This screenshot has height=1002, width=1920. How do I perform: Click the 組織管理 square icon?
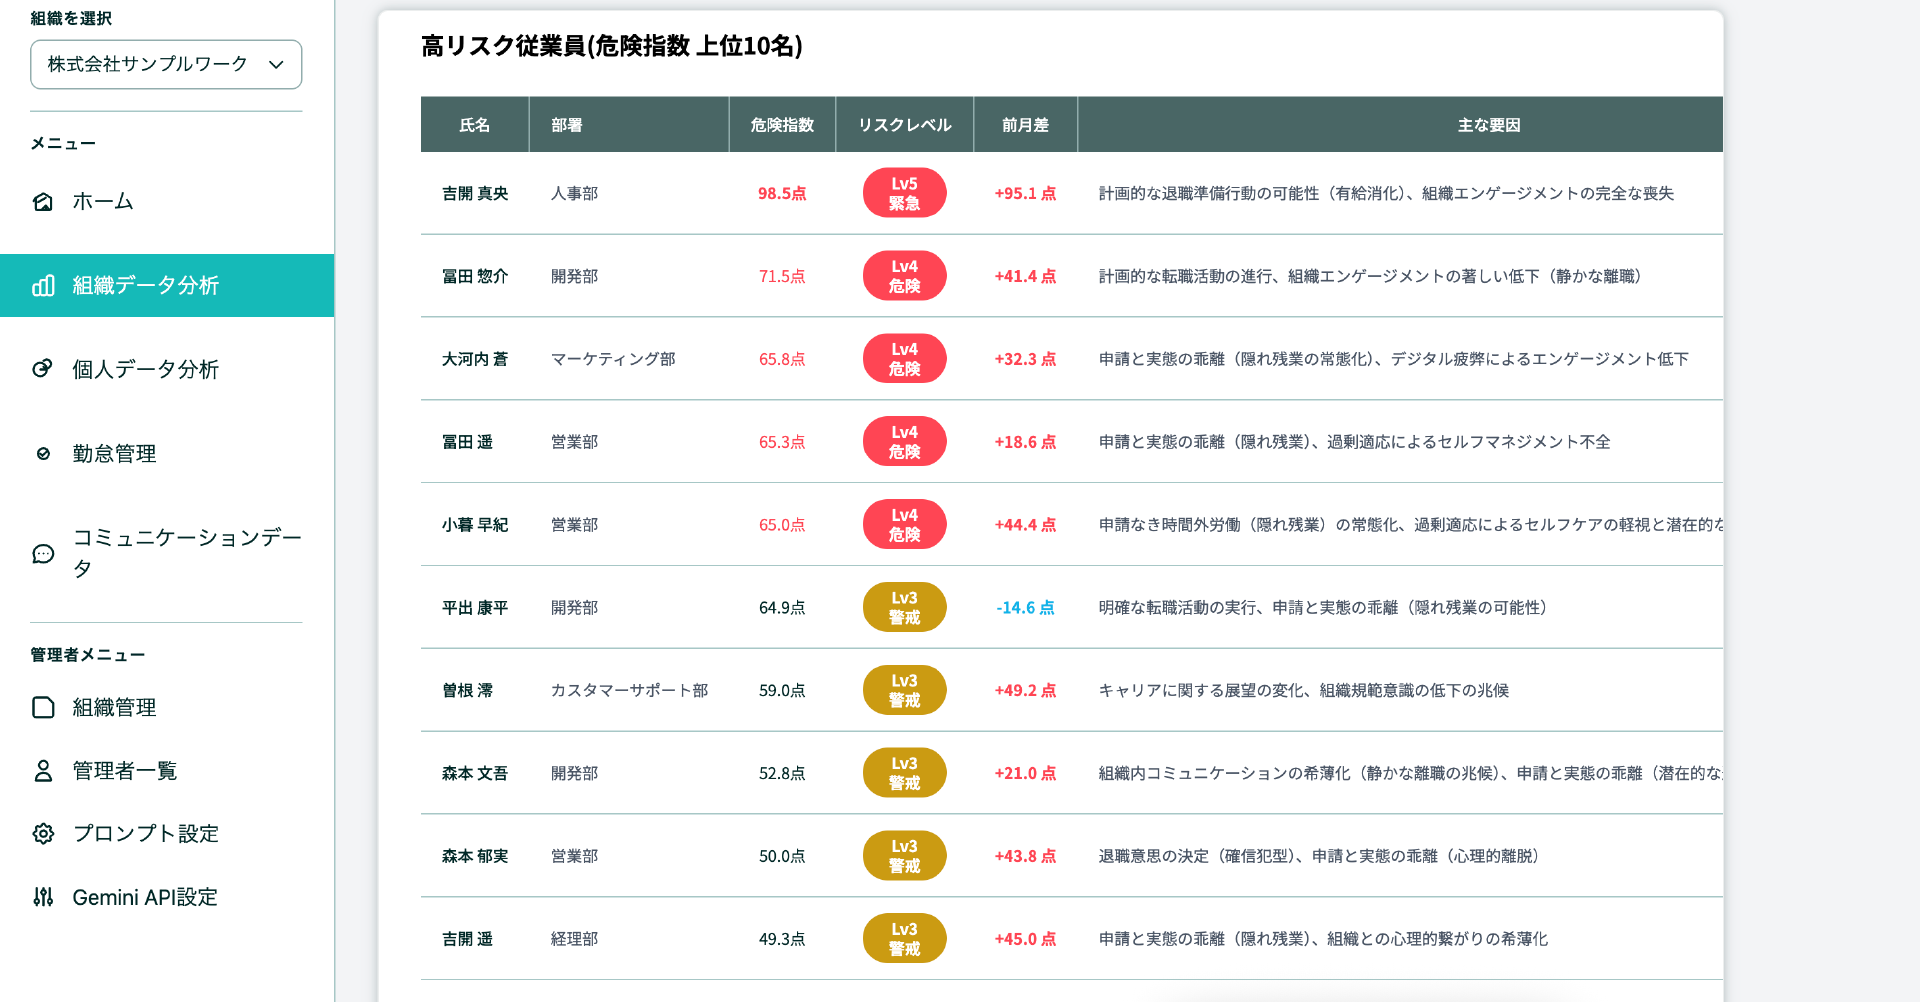click(43, 708)
